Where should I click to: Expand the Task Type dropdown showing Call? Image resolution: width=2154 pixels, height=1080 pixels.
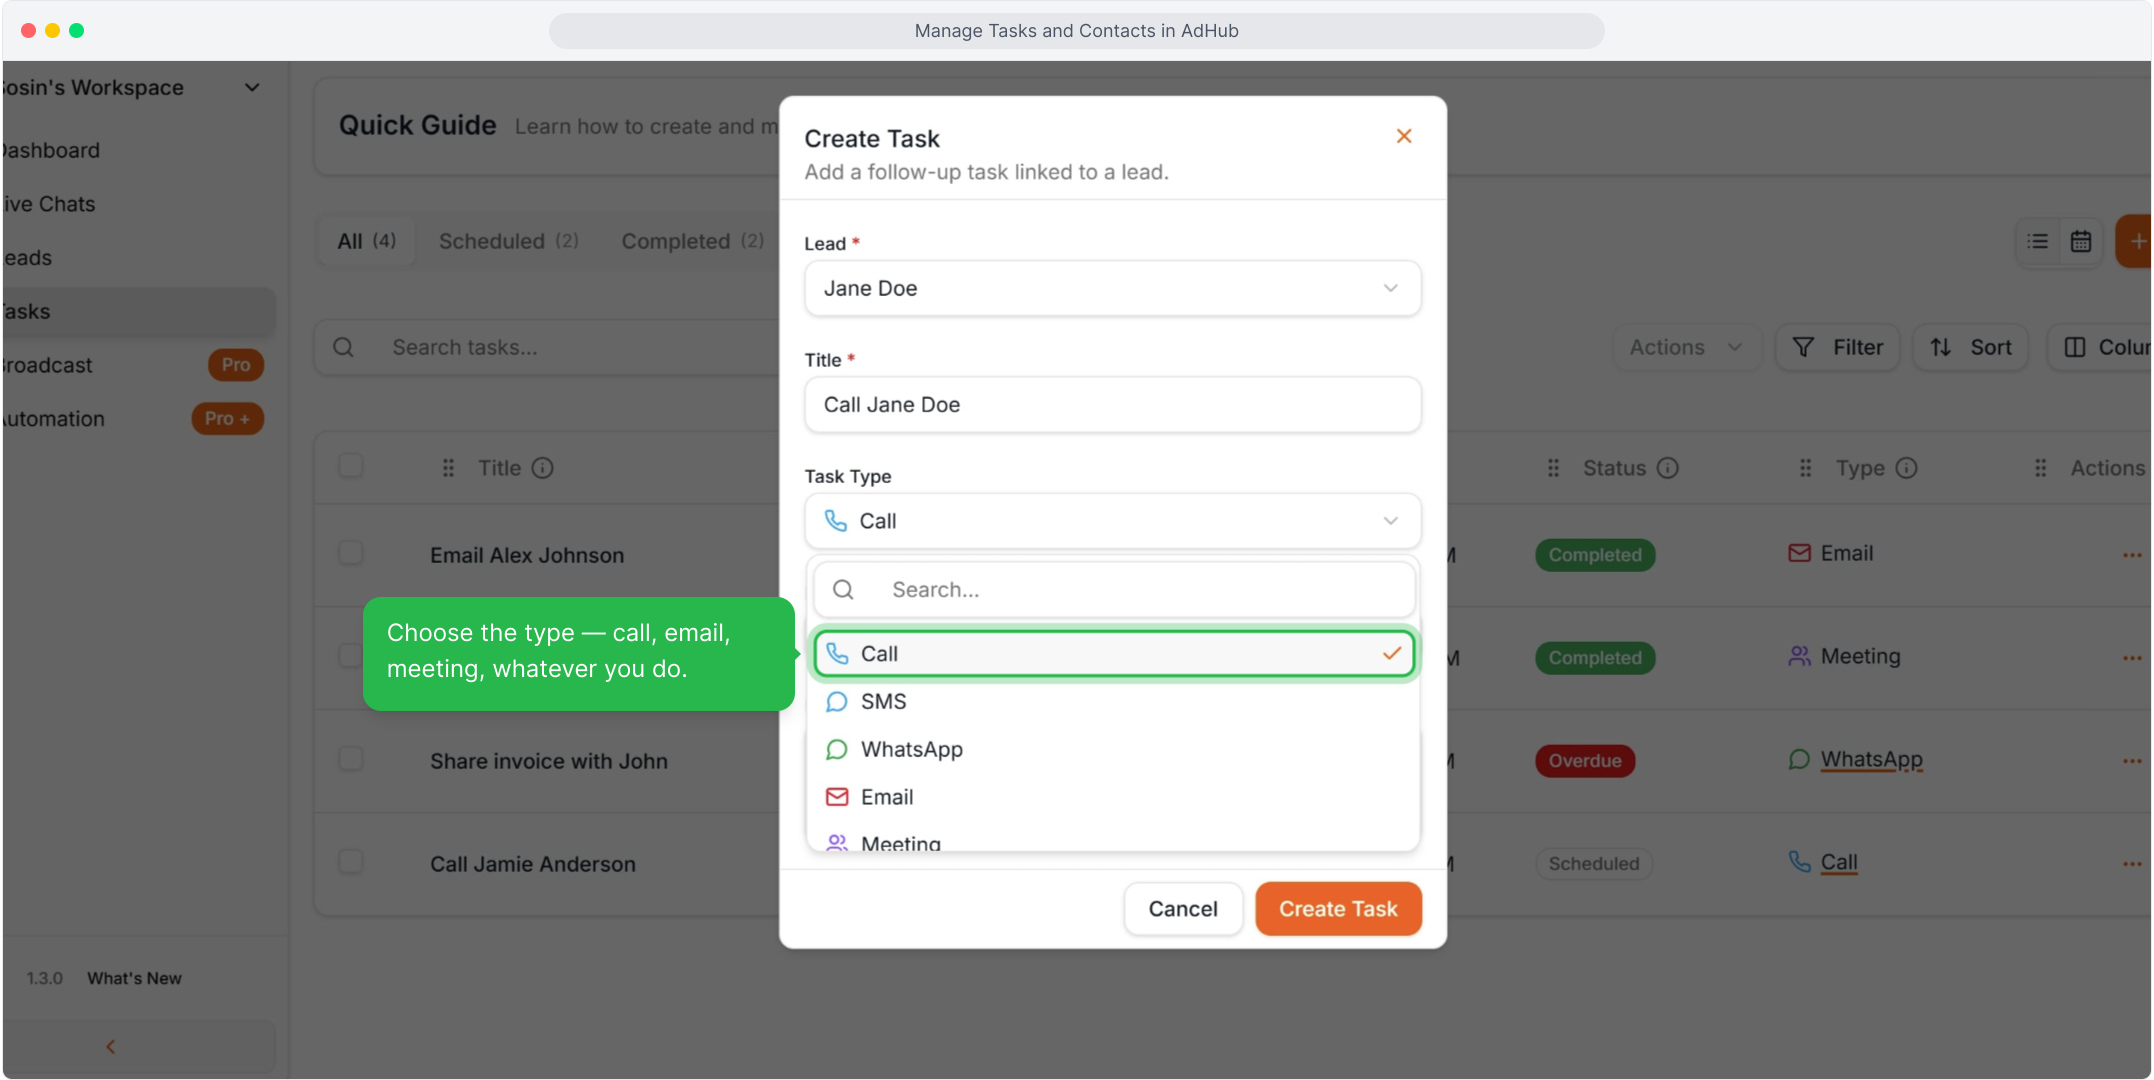[x=1112, y=521]
